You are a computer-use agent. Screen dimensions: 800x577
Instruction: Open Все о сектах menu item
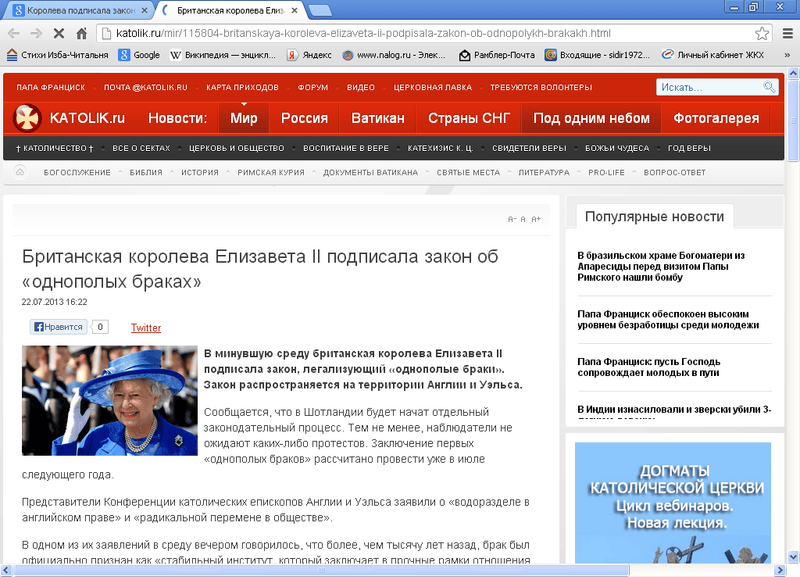point(141,148)
